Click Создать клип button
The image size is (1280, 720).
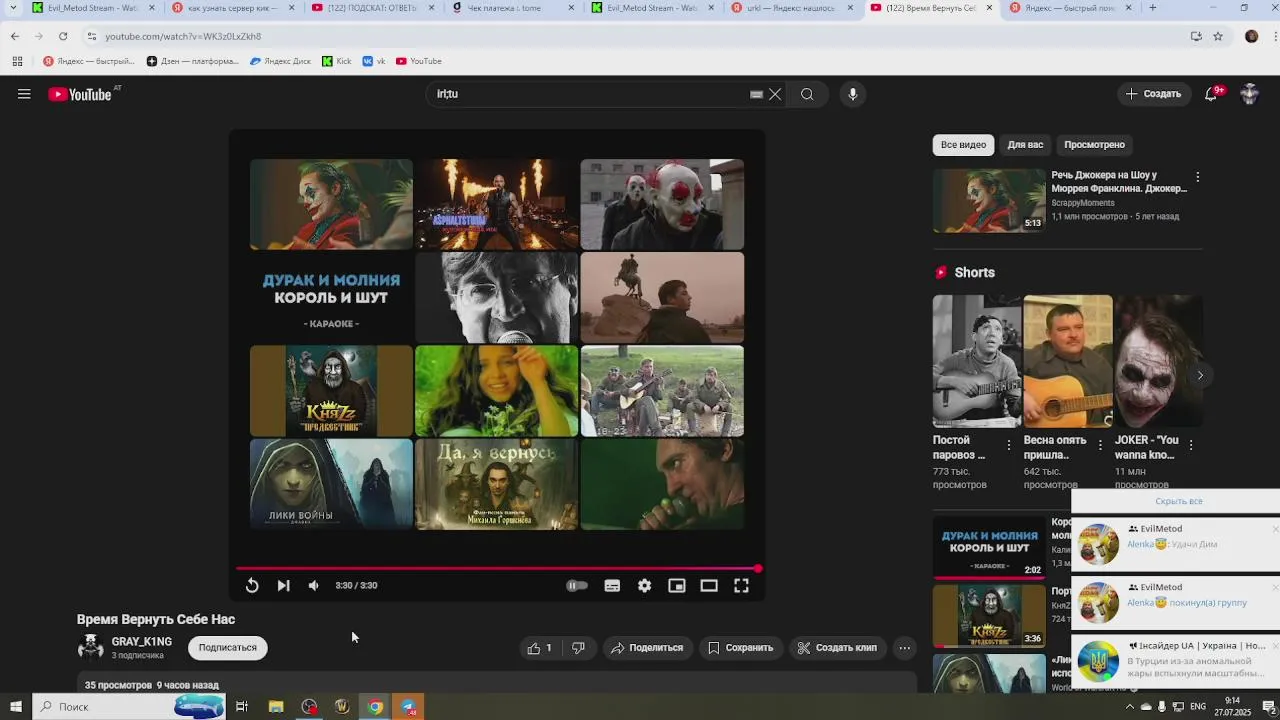837,648
